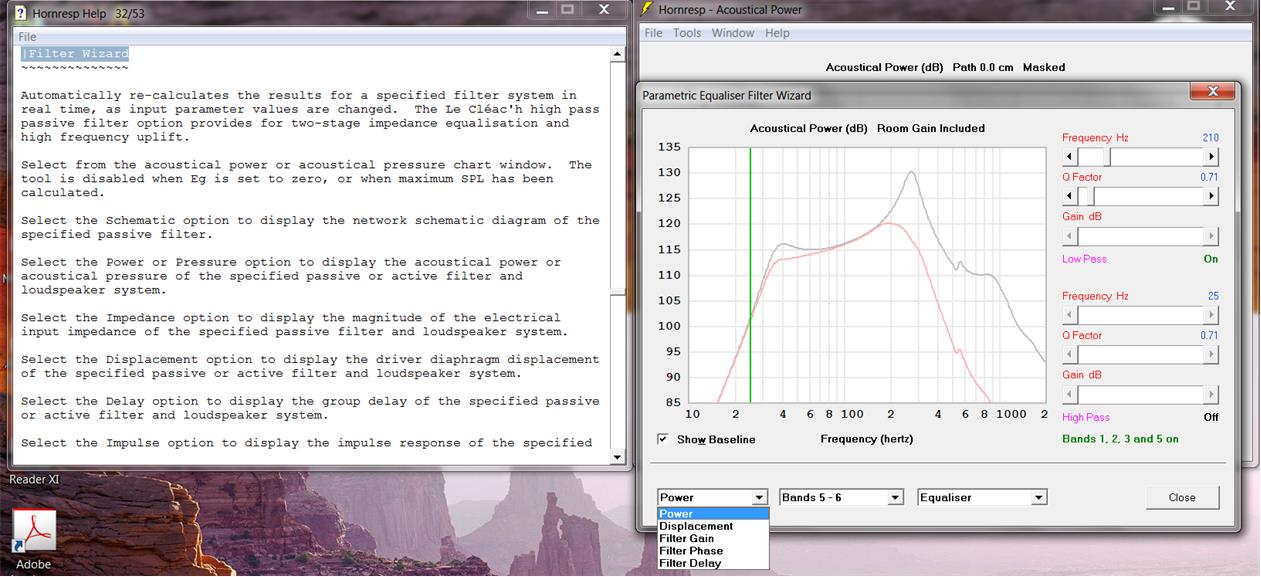Click the High Pass Q Factor slider
This screenshot has width=1261, height=577.
click(1140, 355)
